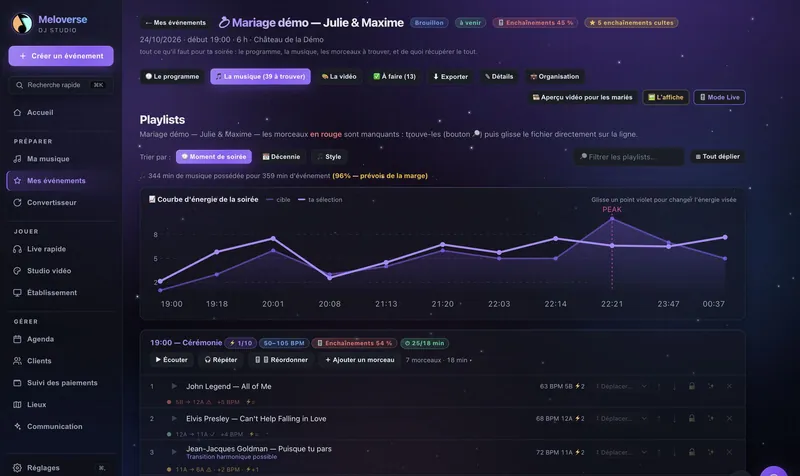Screen dimensions: 800x476
Task: Click Écouter on the Cérémonie playlist
Action: [x=171, y=360]
